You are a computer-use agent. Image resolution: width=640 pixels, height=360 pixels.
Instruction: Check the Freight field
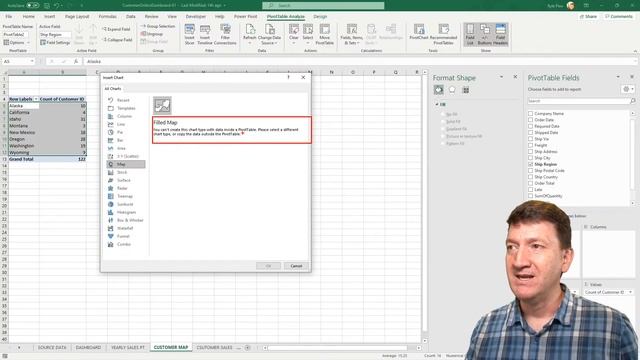point(531,145)
